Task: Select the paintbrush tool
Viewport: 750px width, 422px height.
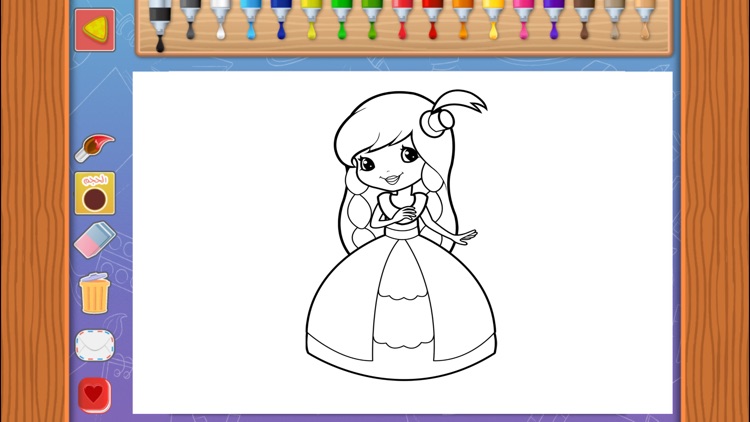Action: click(95, 147)
